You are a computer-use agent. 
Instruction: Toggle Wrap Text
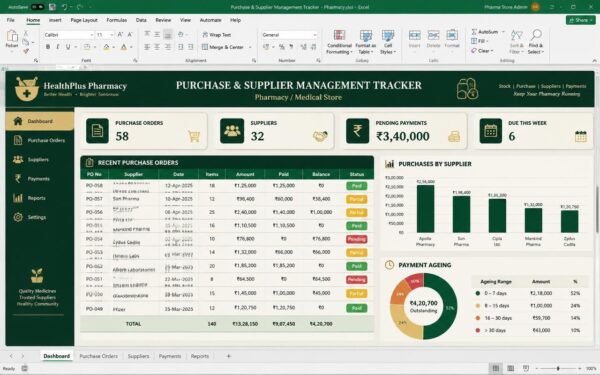(x=217, y=35)
